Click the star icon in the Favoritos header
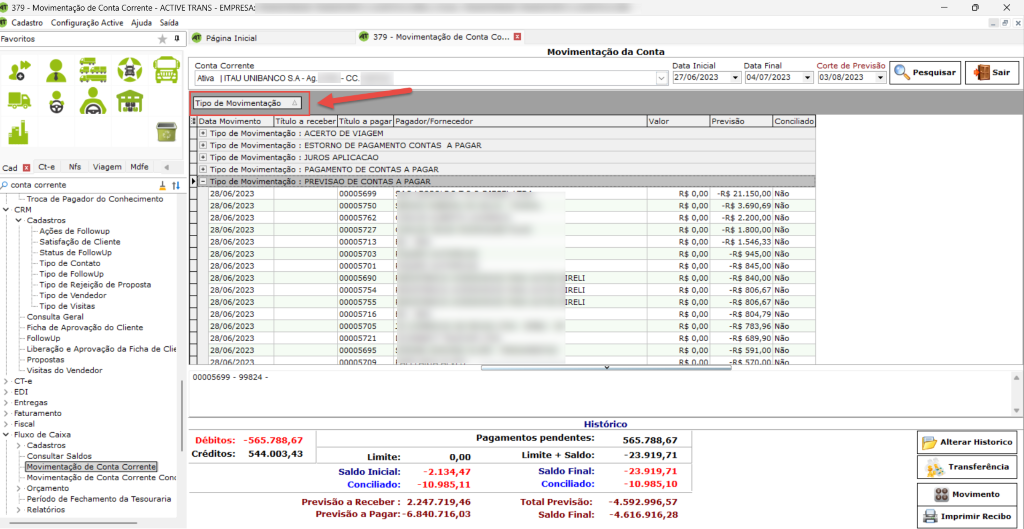Image resolution: width=1024 pixels, height=529 pixels. click(x=163, y=39)
